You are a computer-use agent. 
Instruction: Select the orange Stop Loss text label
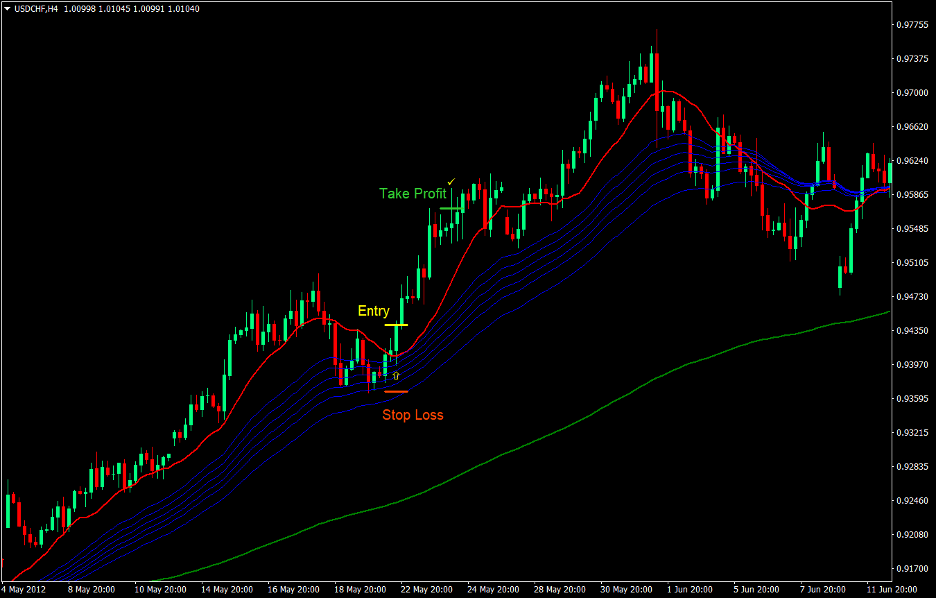413,415
